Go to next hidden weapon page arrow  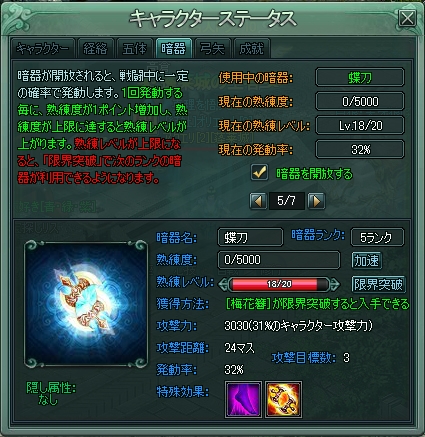click(x=316, y=201)
